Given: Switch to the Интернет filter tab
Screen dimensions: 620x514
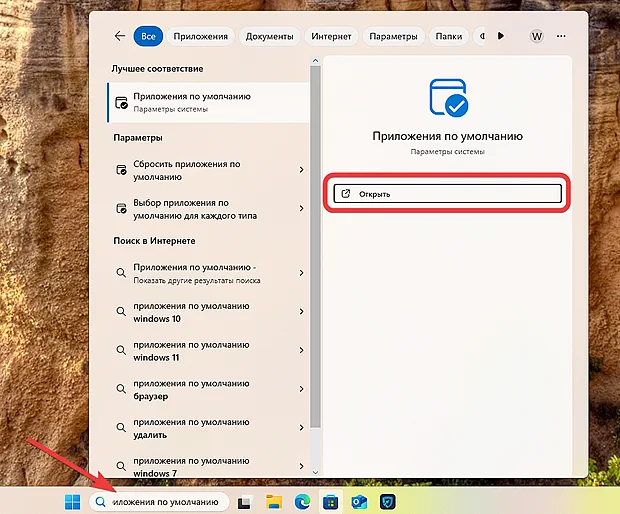Looking at the screenshot, I should point(331,36).
